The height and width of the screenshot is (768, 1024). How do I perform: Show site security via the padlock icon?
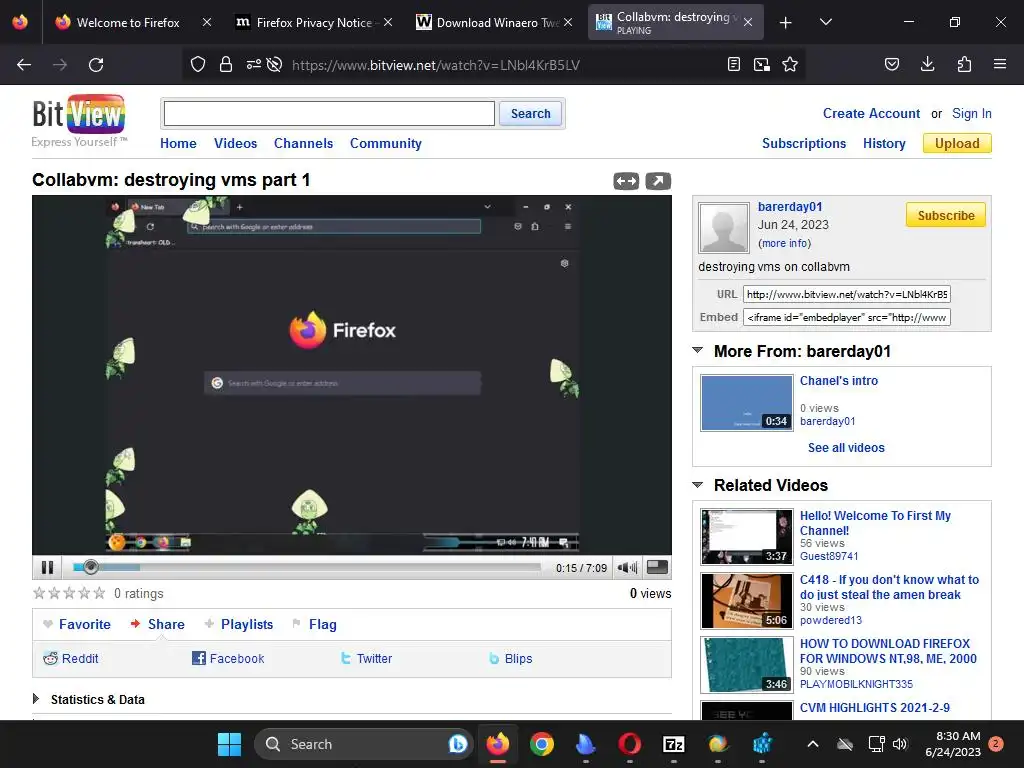coord(226,64)
